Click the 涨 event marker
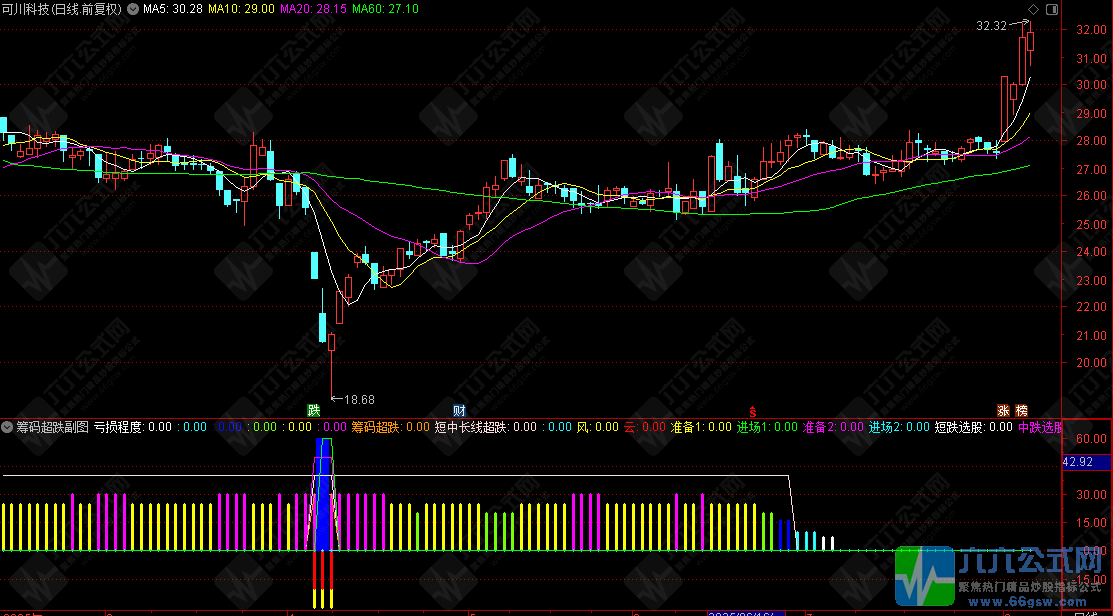The height and width of the screenshot is (616, 1113). point(1004,410)
